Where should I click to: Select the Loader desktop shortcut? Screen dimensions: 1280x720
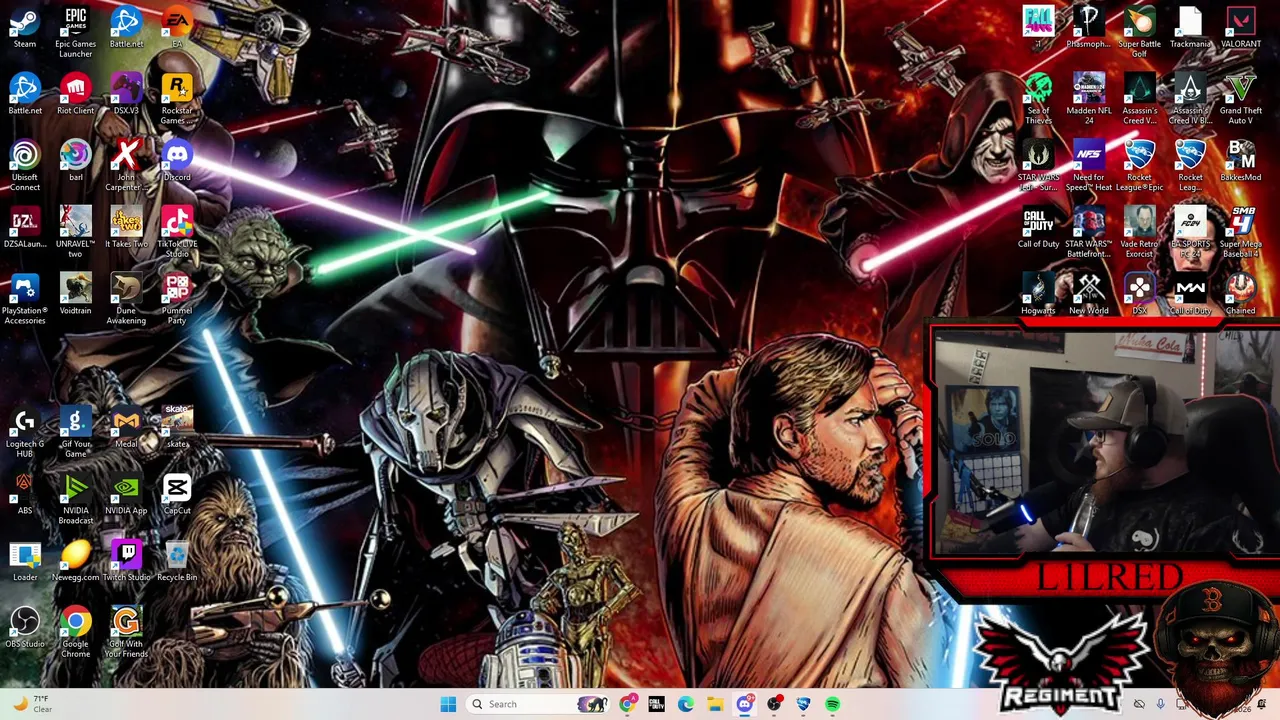pyautogui.click(x=25, y=562)
